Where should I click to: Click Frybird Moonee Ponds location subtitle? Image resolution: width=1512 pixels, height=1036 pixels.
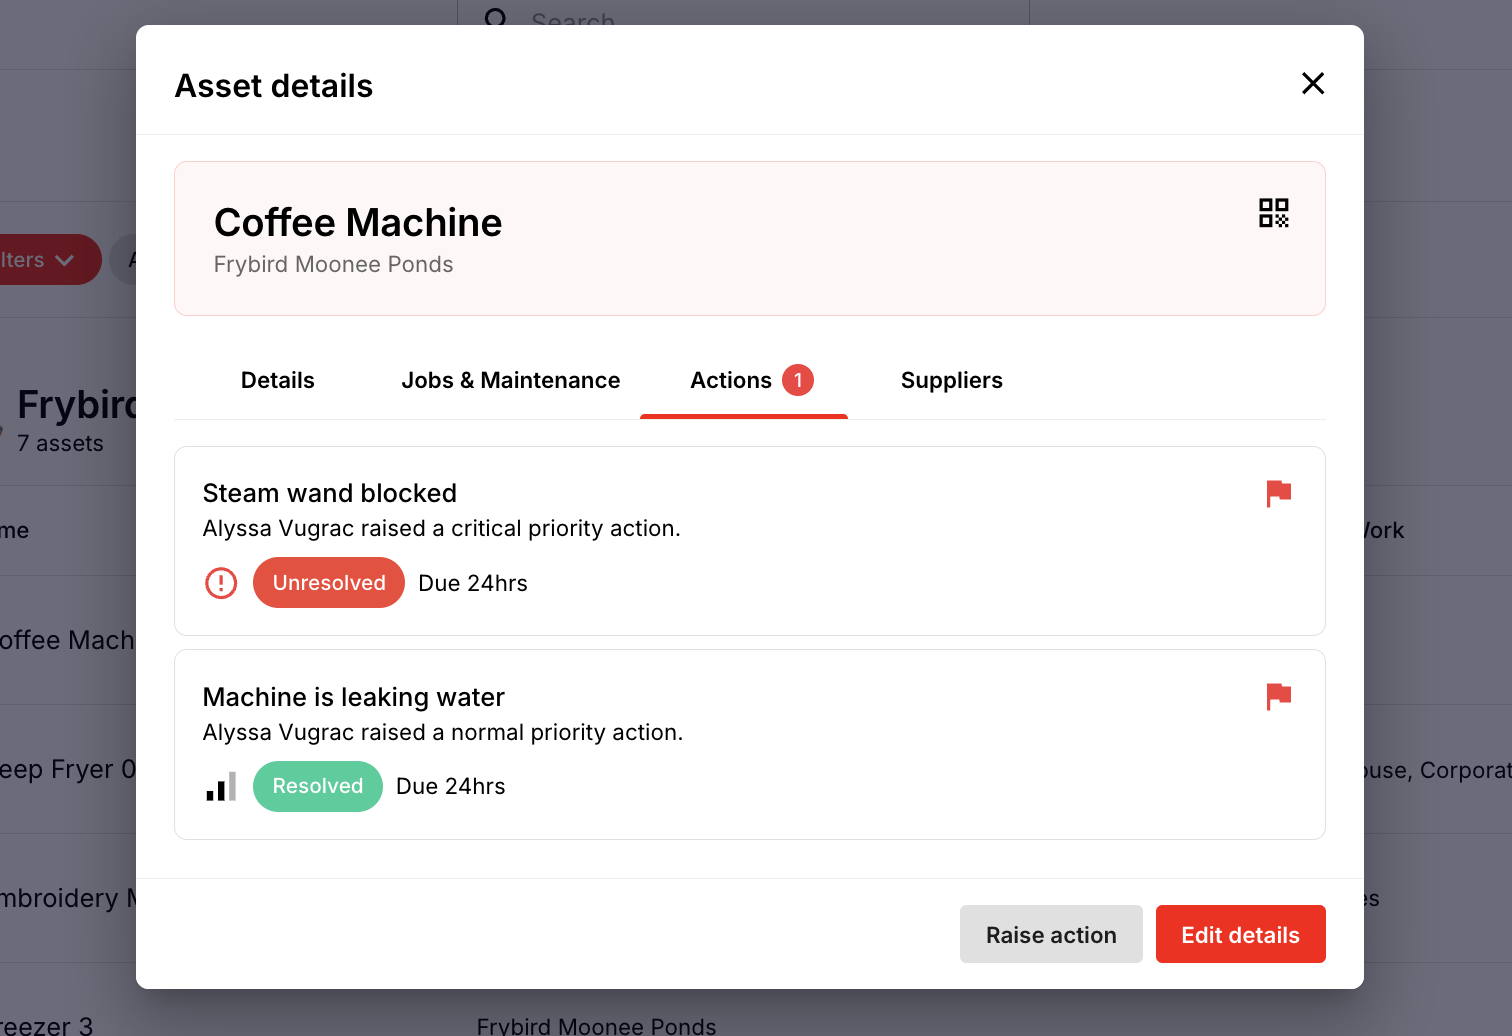(x=334, y=264)
